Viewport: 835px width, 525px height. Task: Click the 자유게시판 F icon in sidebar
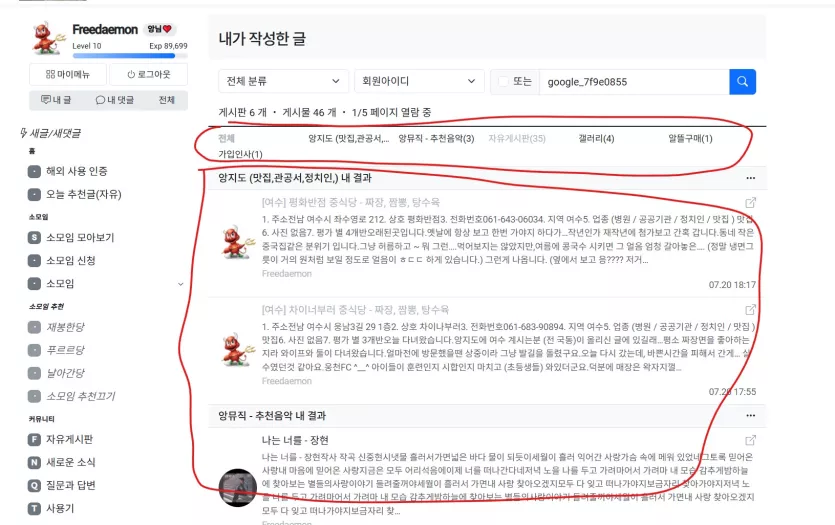click(x=34, y=439)
